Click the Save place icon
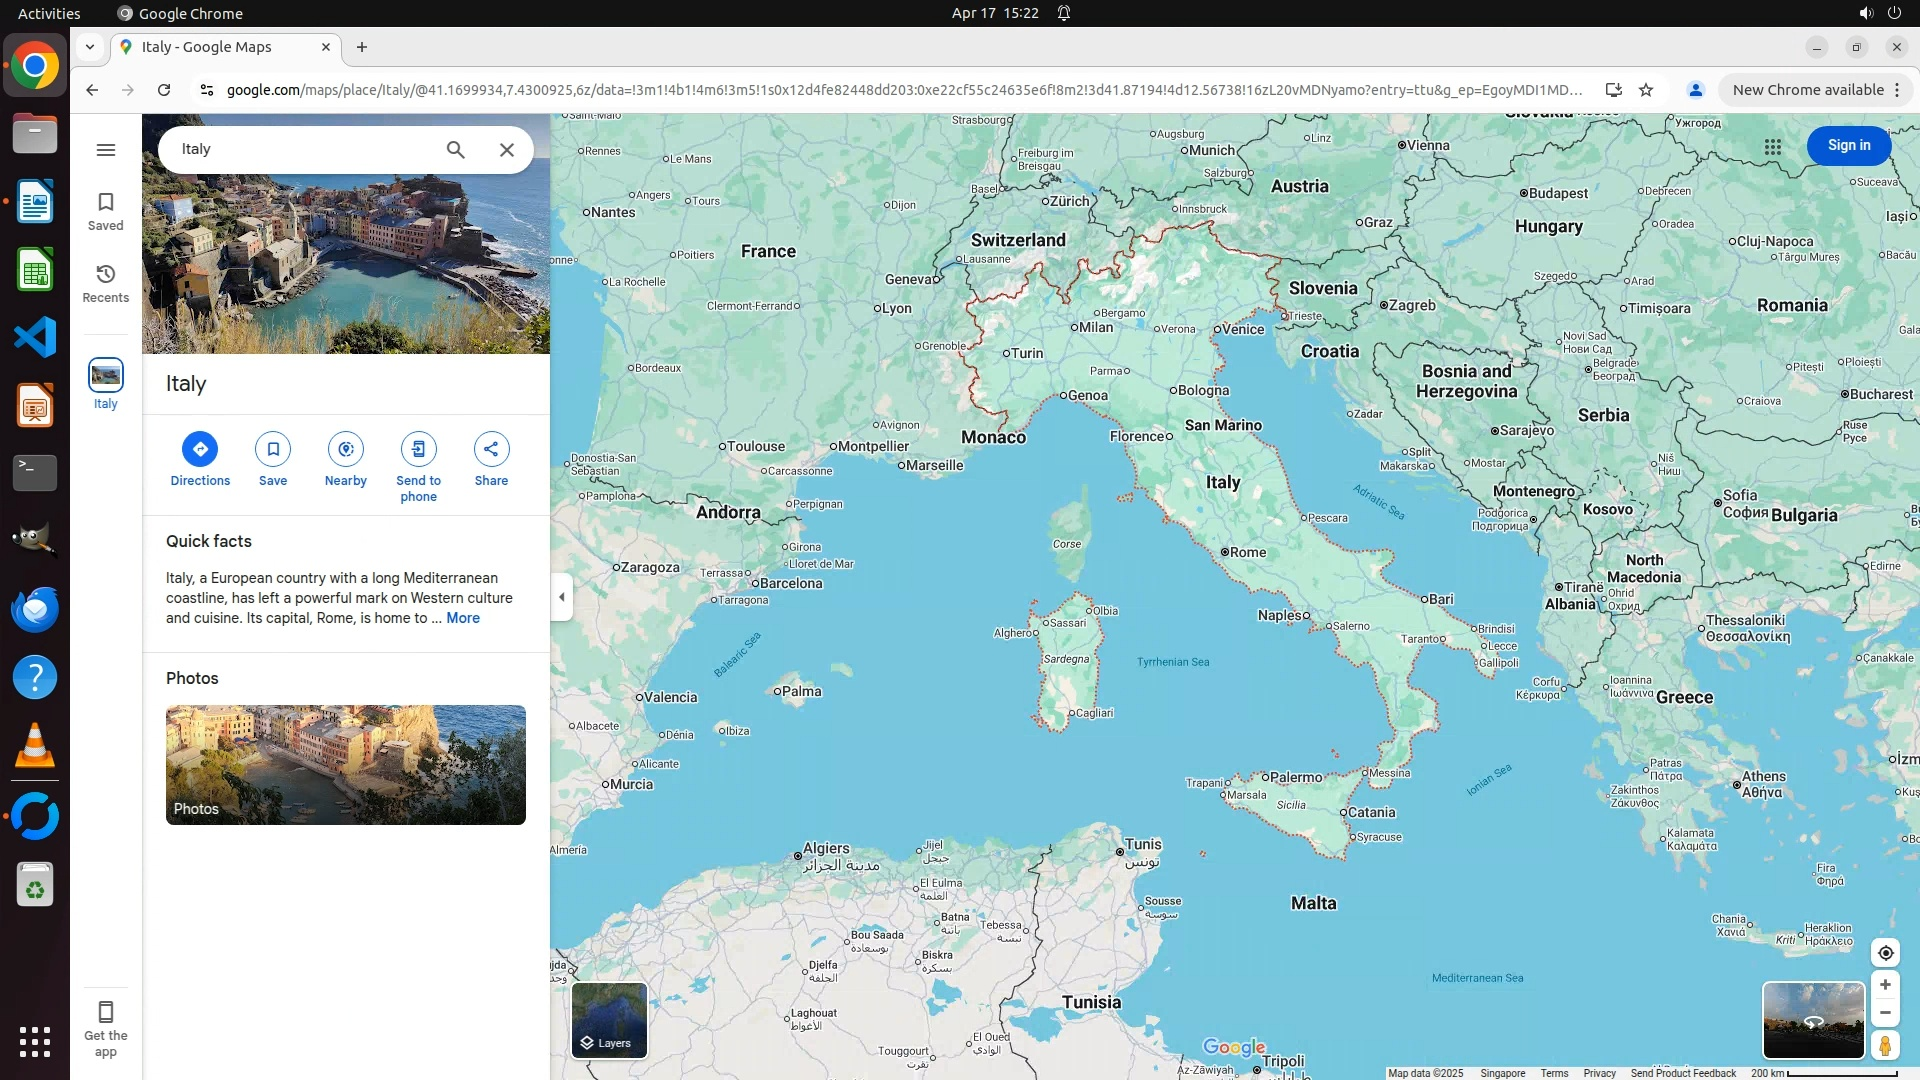 273,449
